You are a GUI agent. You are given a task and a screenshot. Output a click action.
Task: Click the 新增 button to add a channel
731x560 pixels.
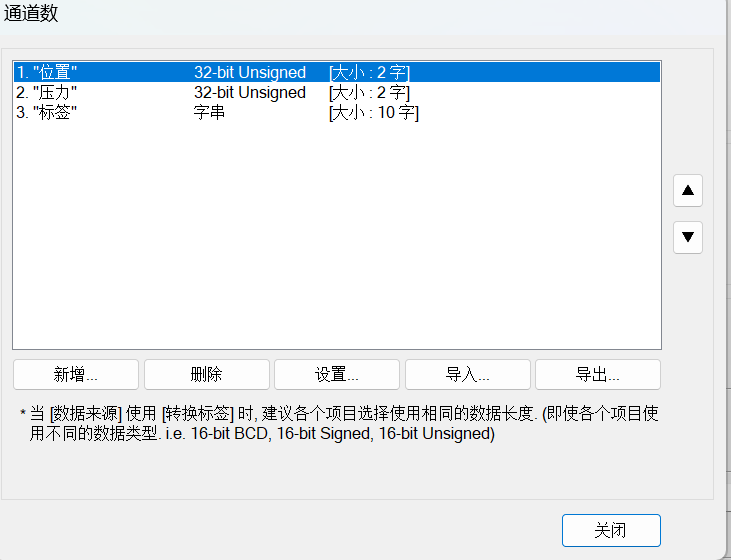coord(76,375)
